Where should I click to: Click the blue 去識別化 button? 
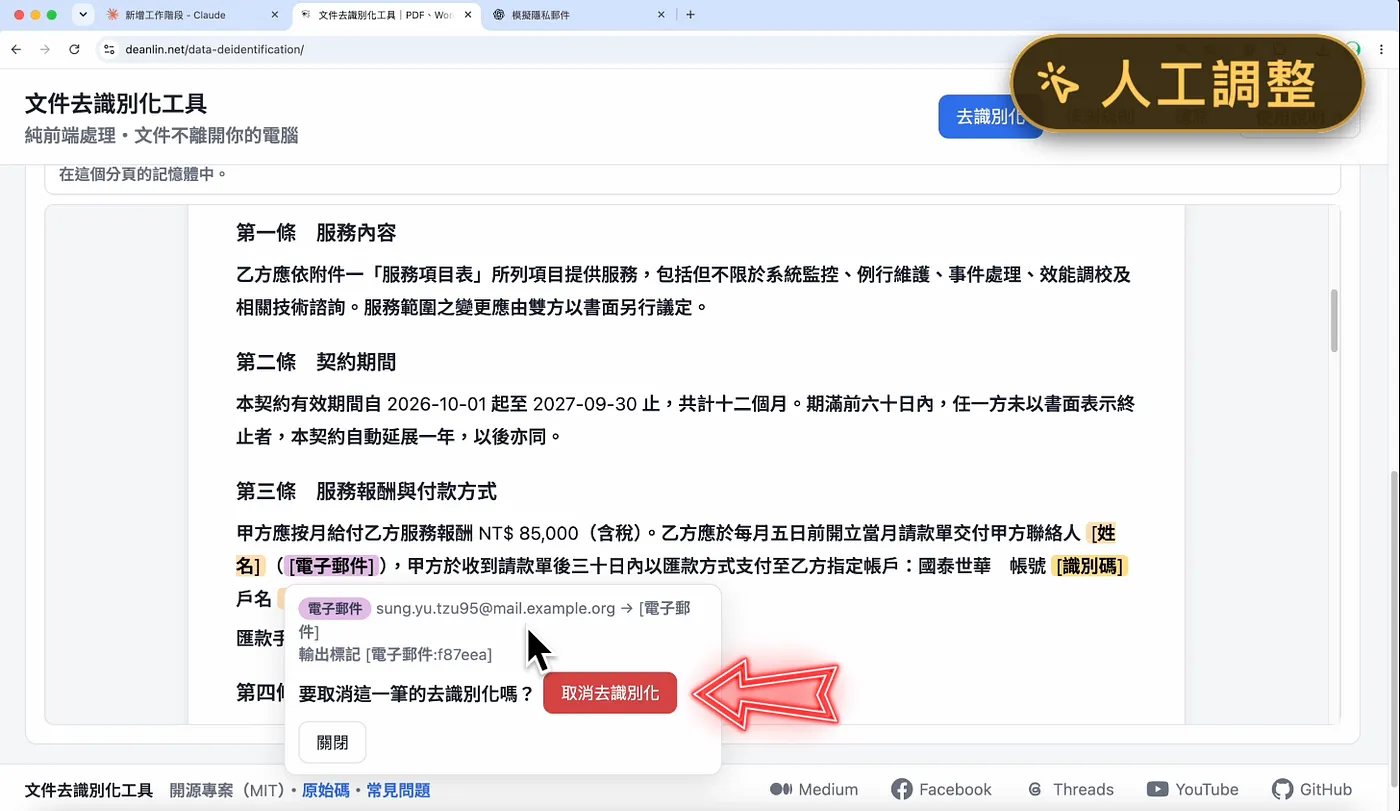coord(990,117)
